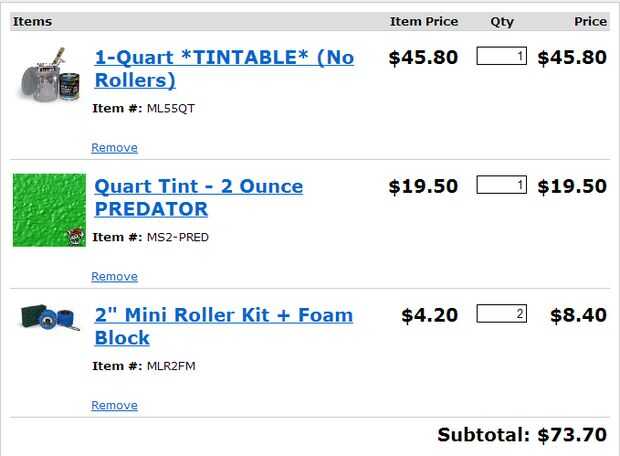Image resolution: width=620 pixels, height=456 pixels.
Task: Click the Items column header
Action: point(32,21)
